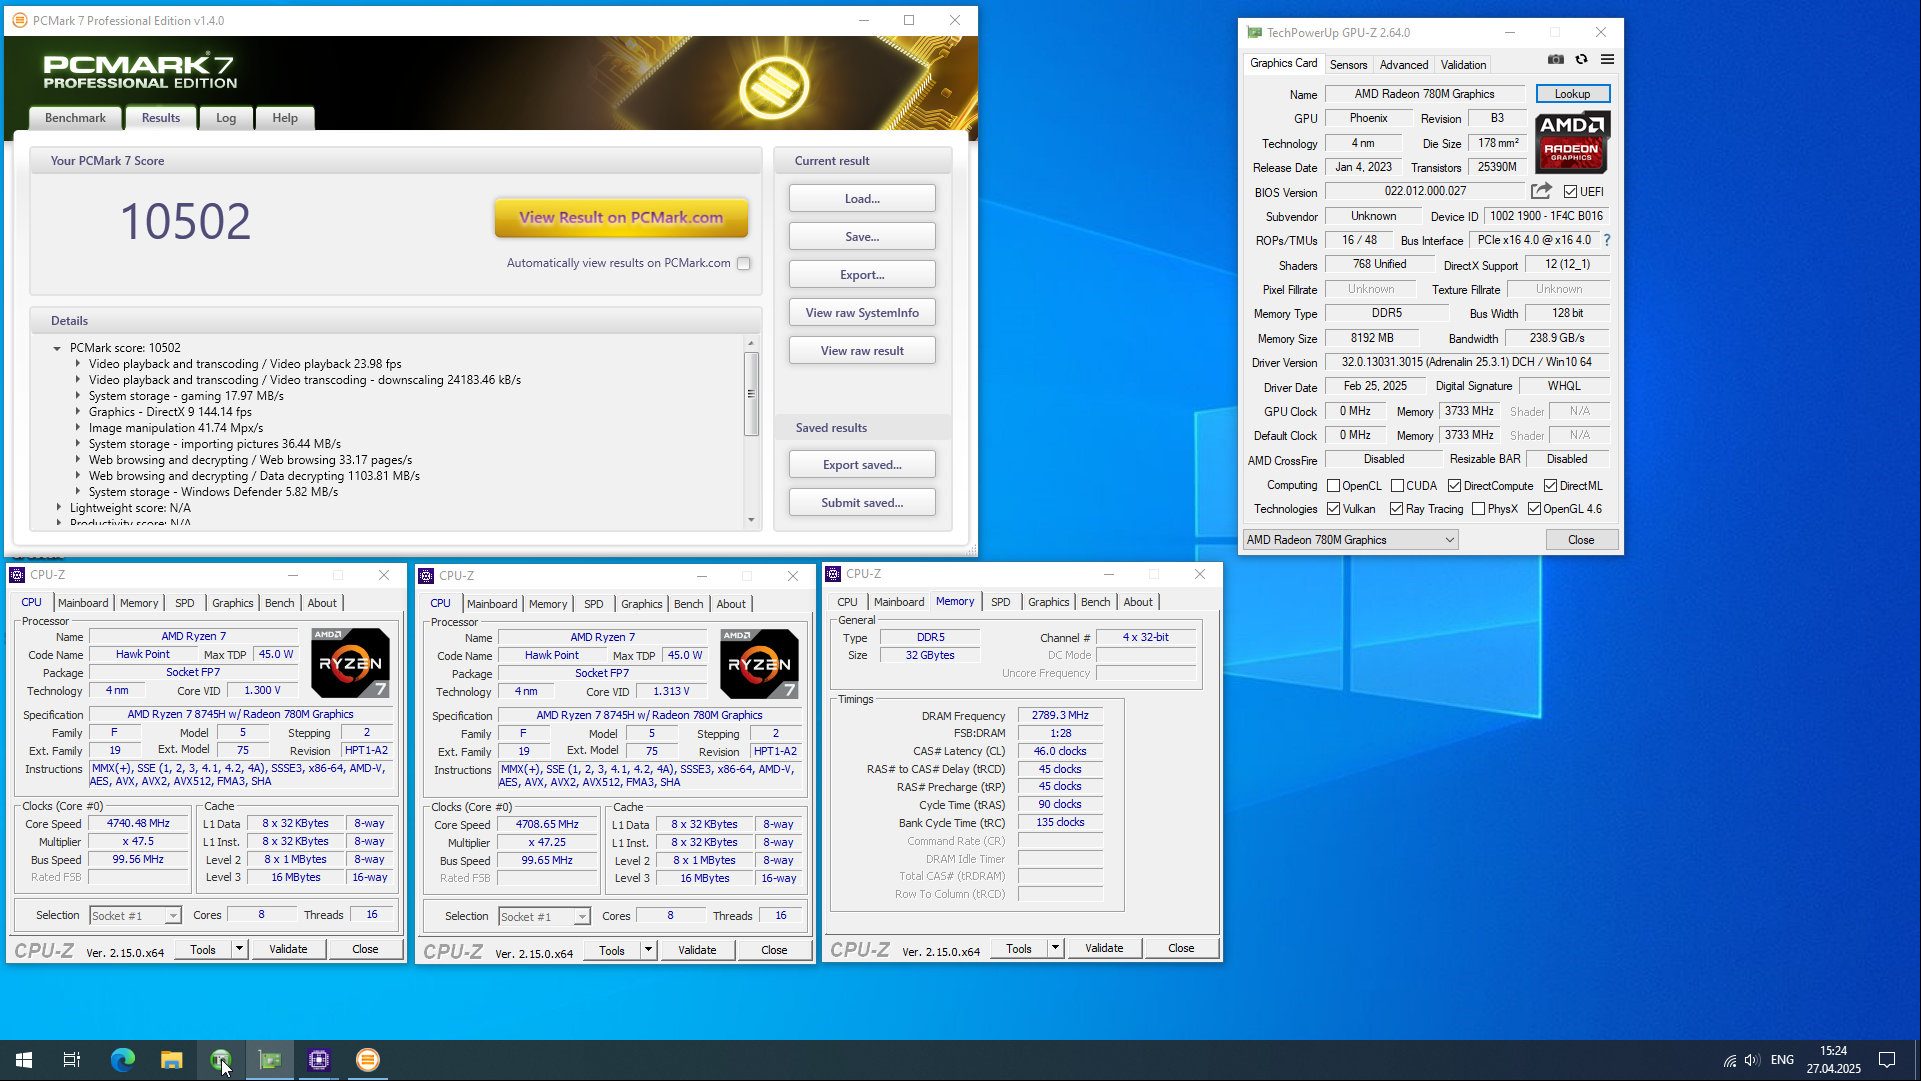Open Tools dropdown arrow in first CPU-Z
Image resolution: width=1921 pixels, height=1081 pixels.
pos(239,949)
